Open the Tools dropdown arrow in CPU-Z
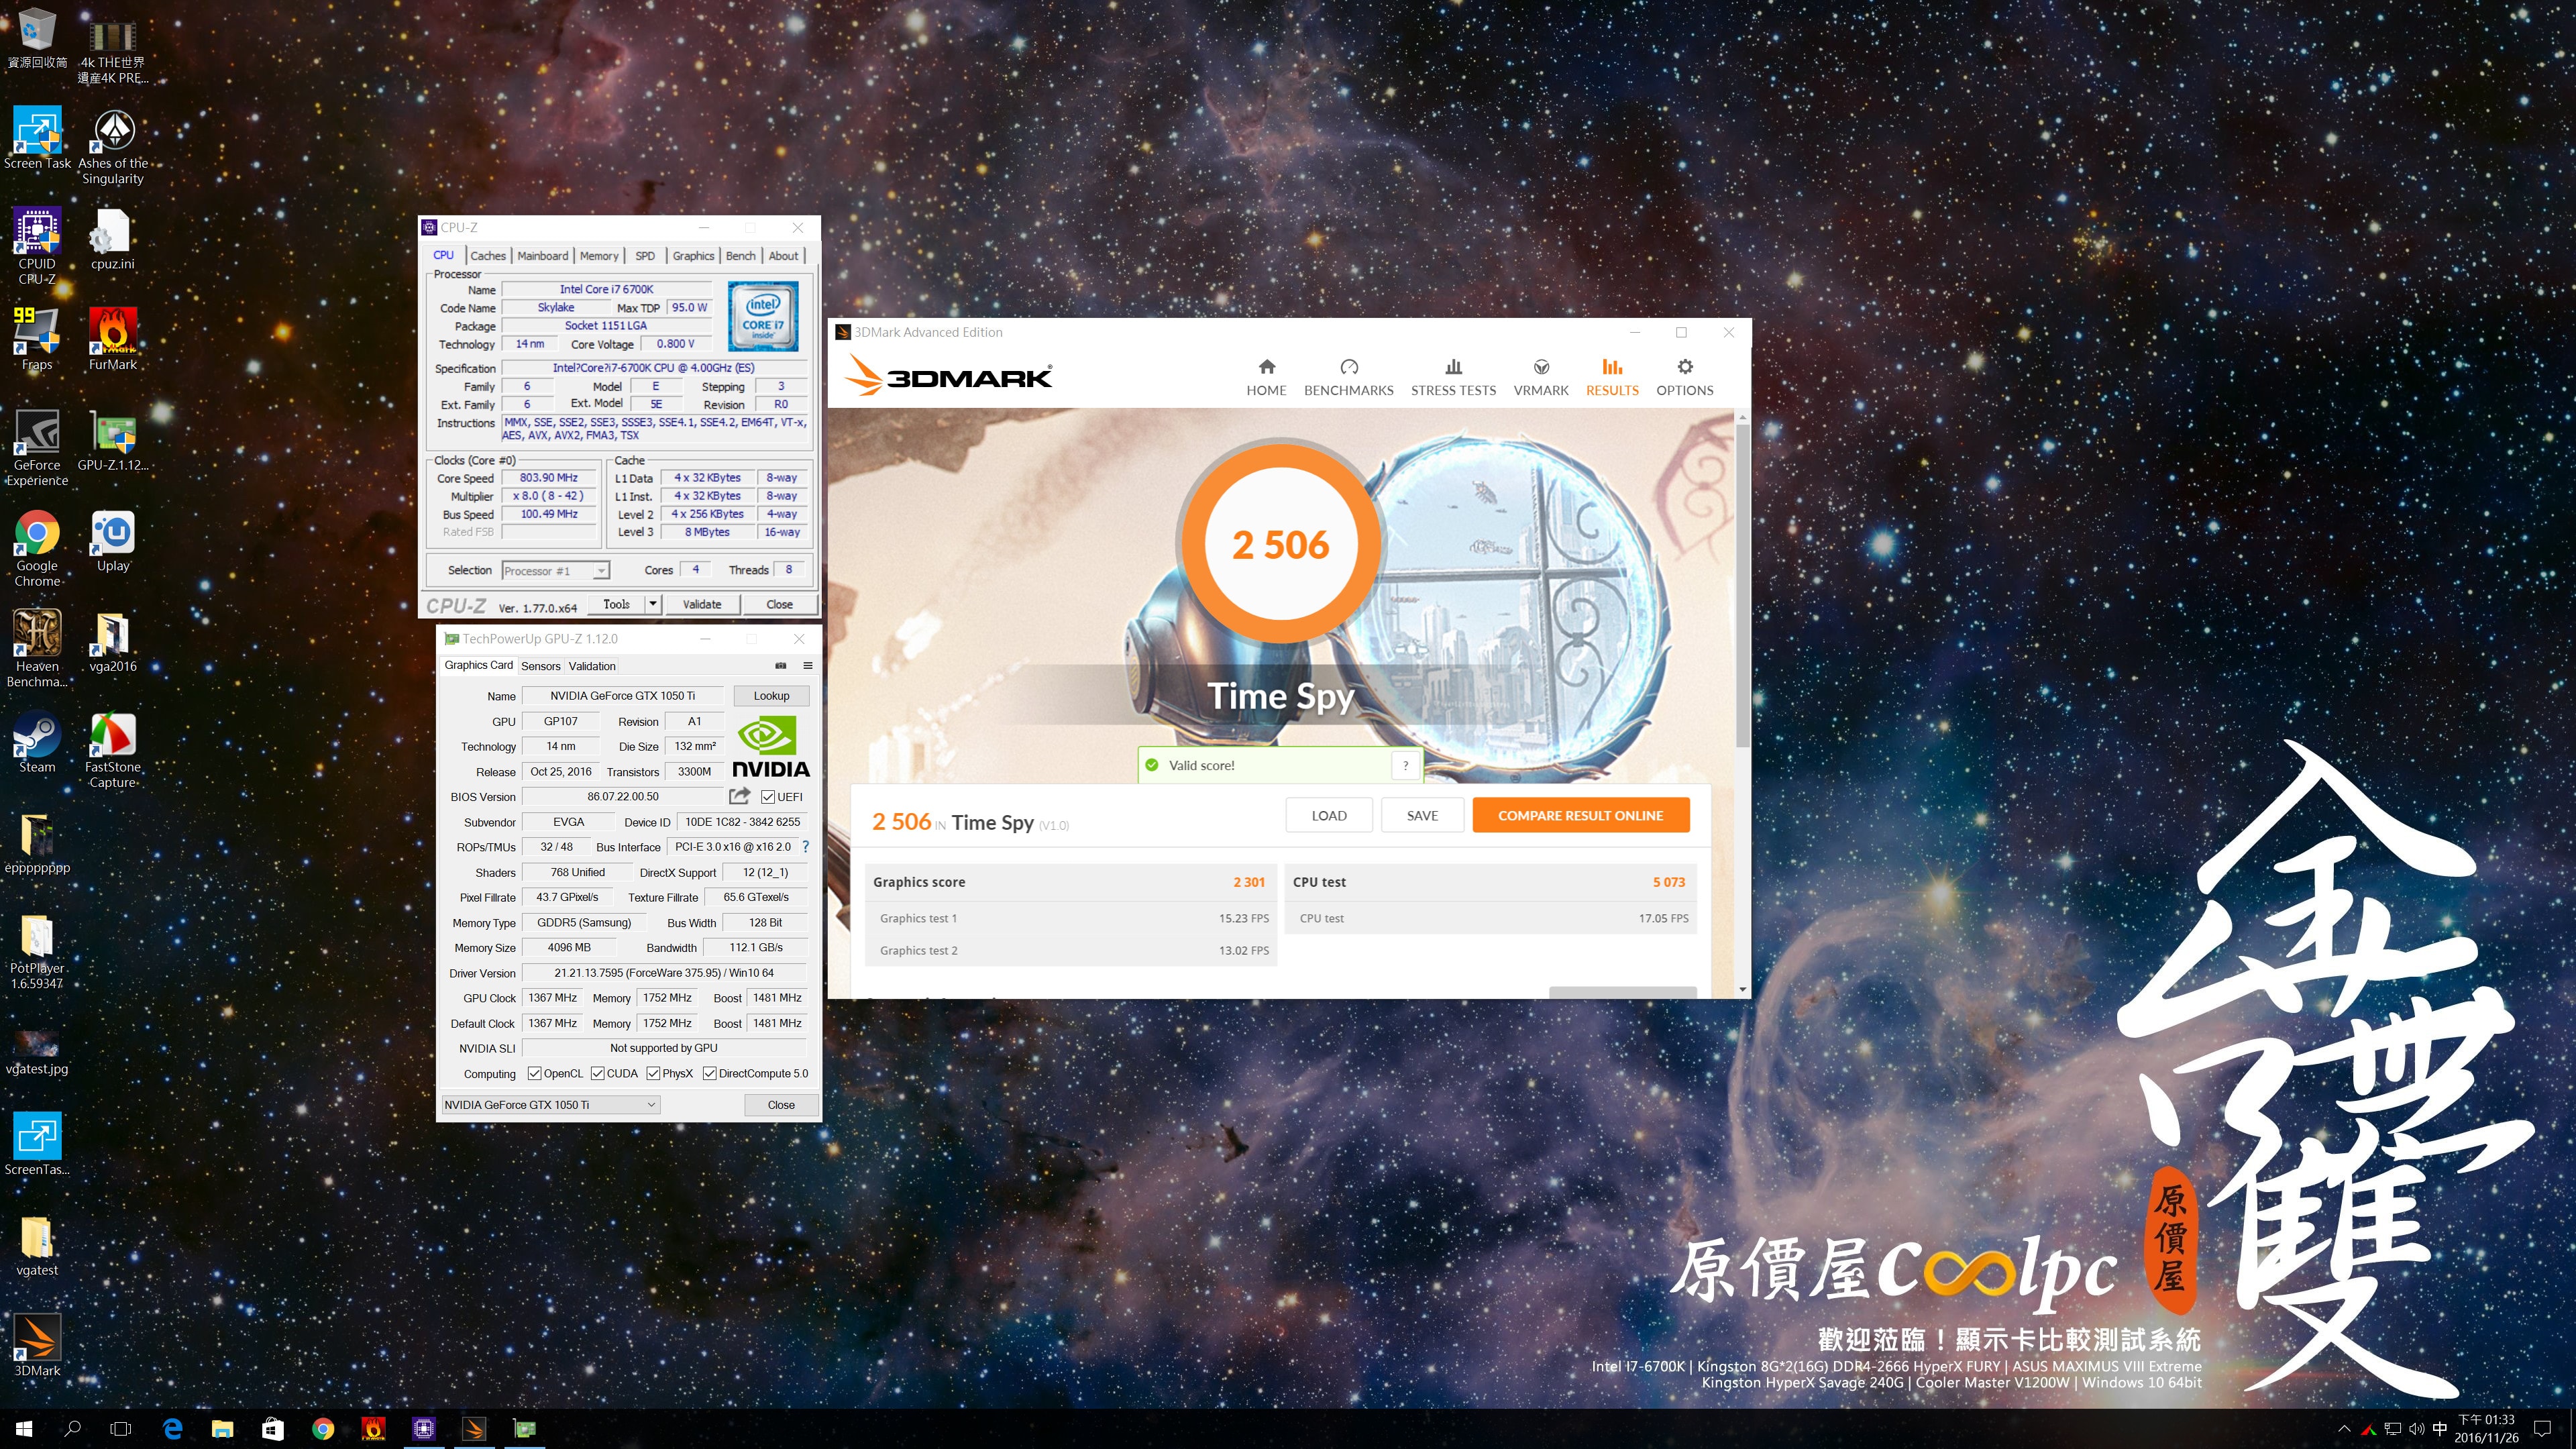The image size is (2576, 1449). (x=653, y=604)
